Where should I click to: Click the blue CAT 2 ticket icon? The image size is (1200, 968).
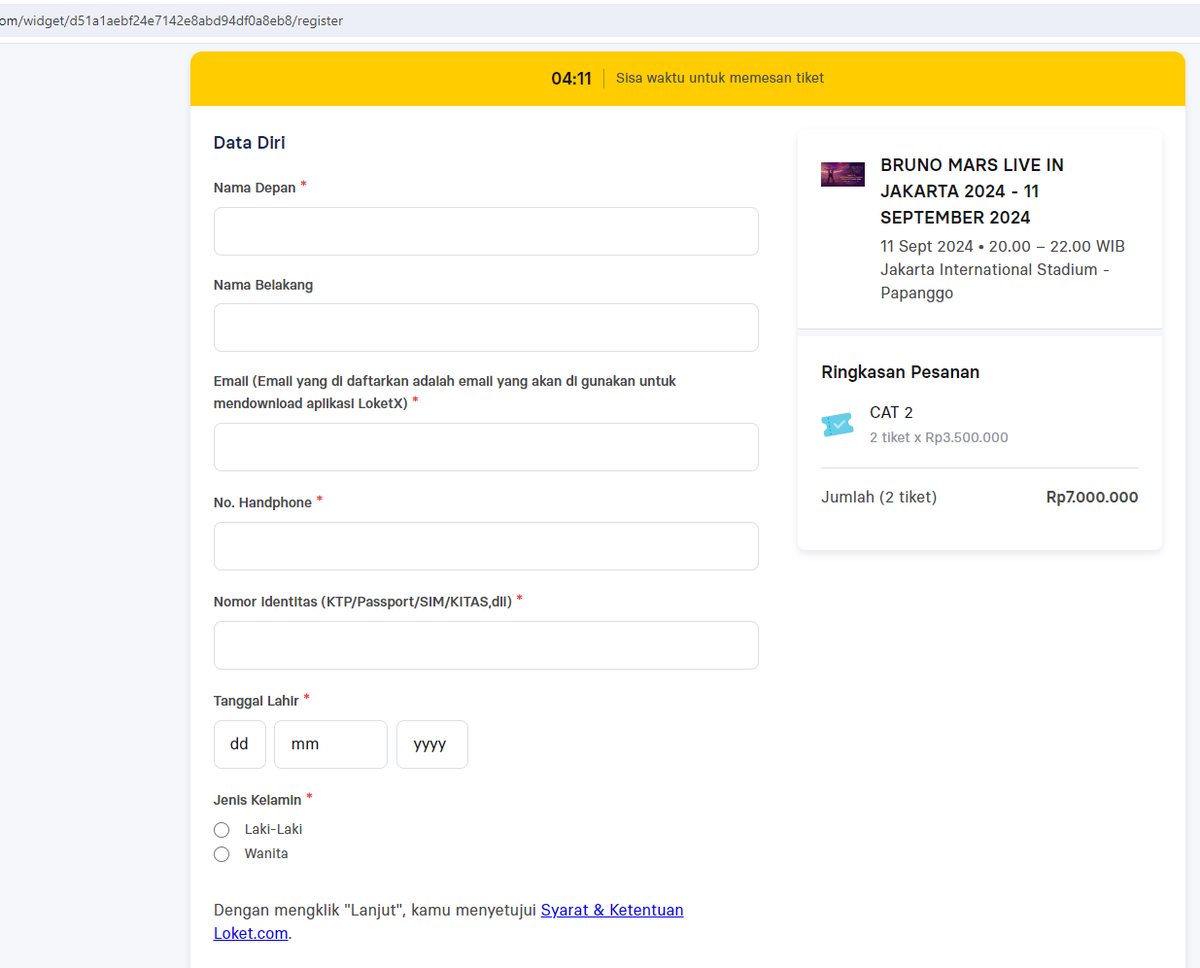click(838, 425)
